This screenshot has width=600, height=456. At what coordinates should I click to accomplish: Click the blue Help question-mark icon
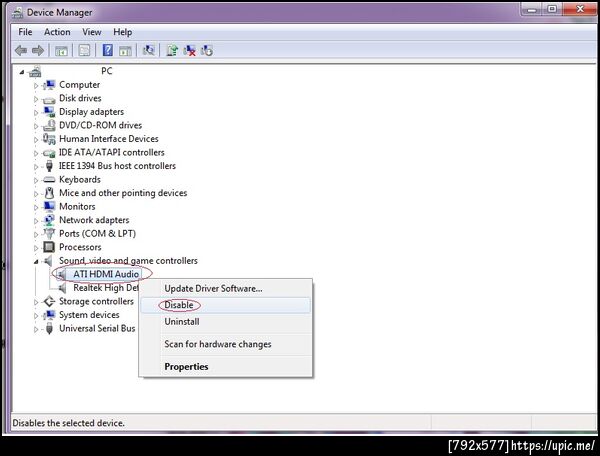(108, 50)
